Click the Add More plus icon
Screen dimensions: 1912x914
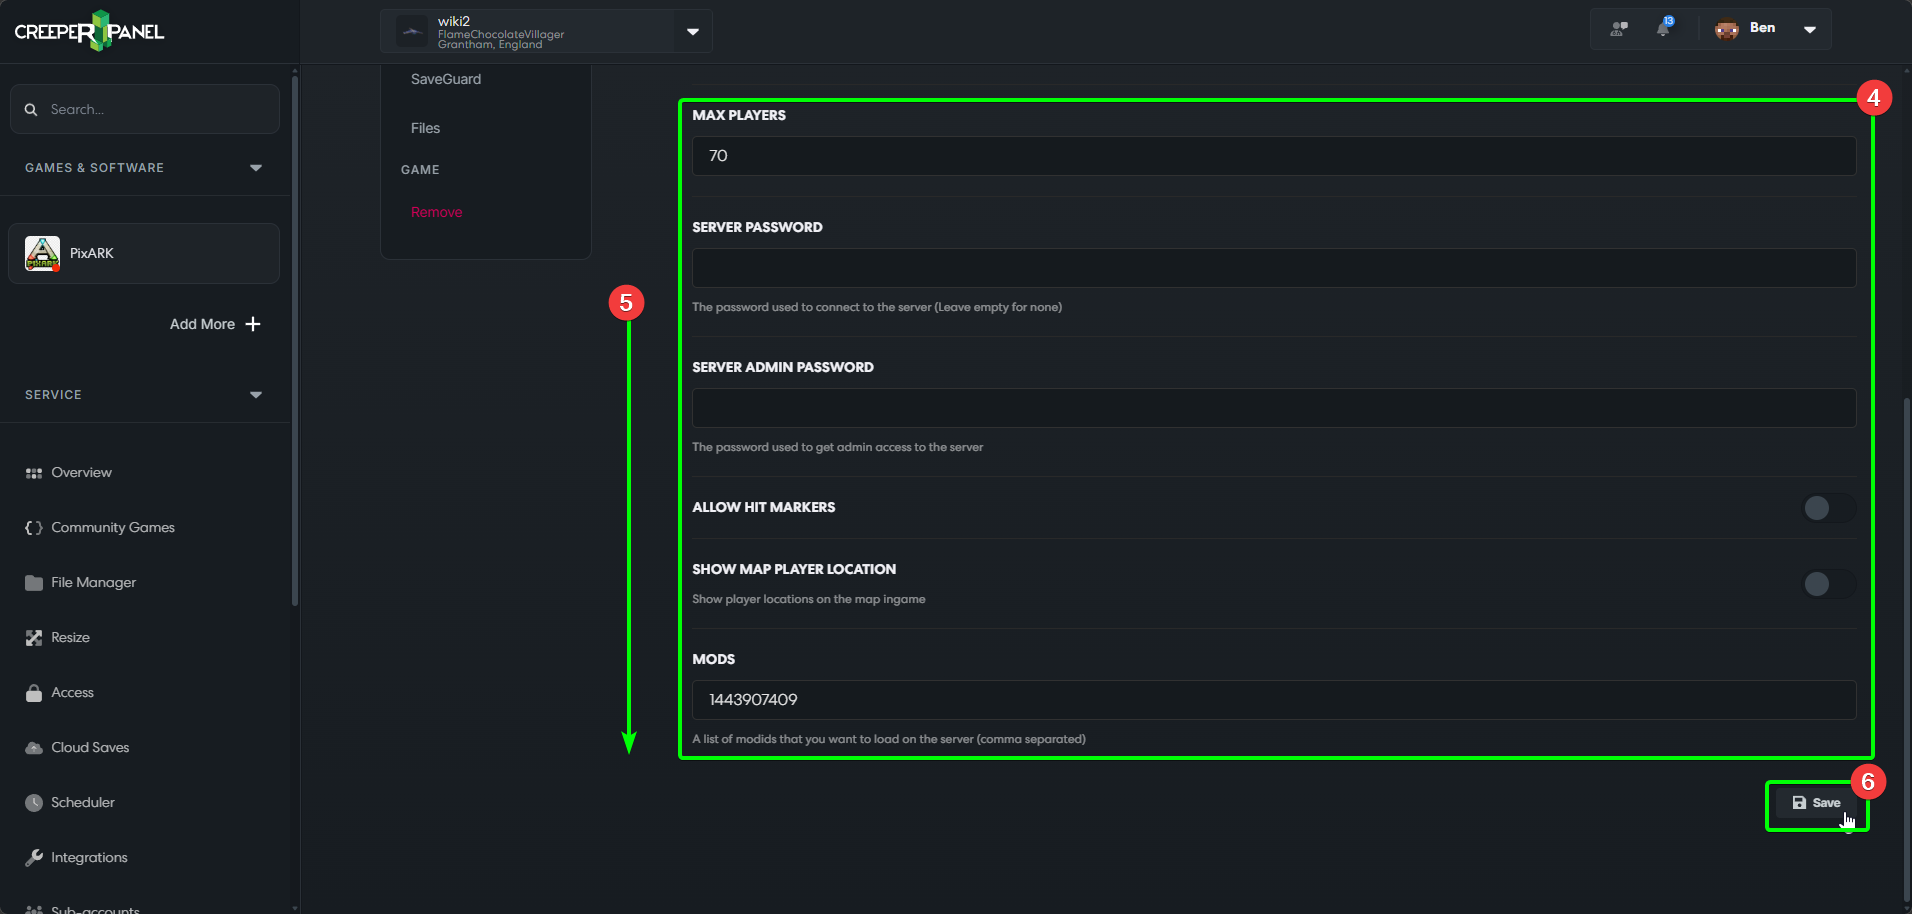tap(253, 324)
